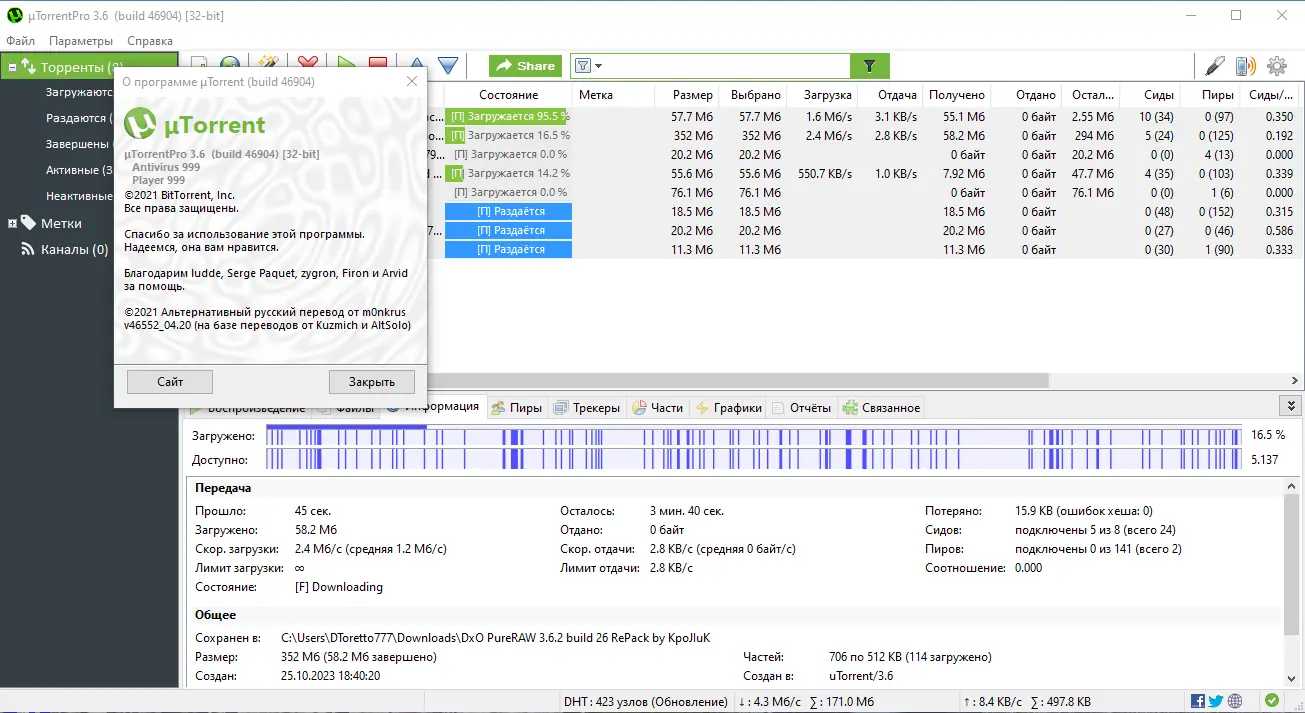Screen dimensions: 1305x713
Task: Switch to the Трекеры tab
Action: click(x=588, y=407)
